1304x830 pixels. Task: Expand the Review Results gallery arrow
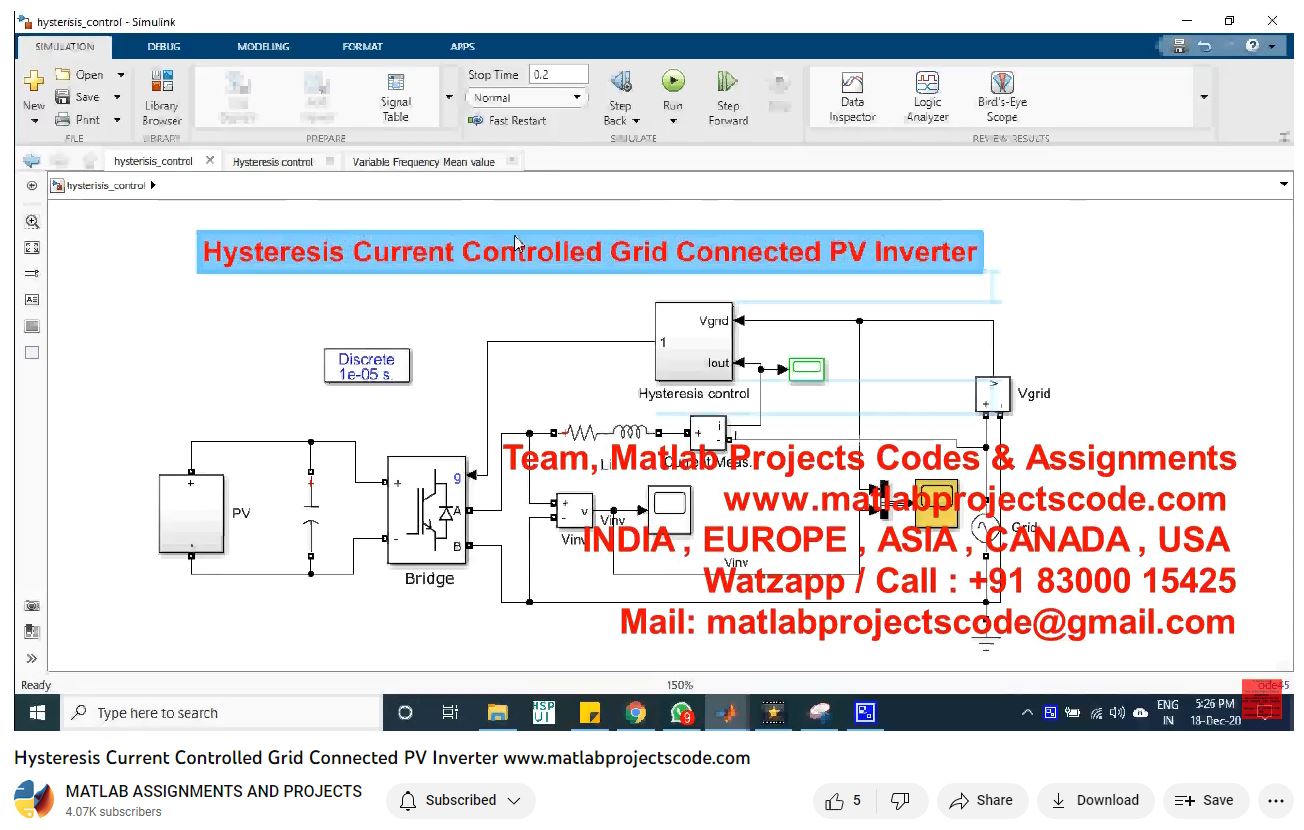pyautogui.click(x=1204, y=97)
